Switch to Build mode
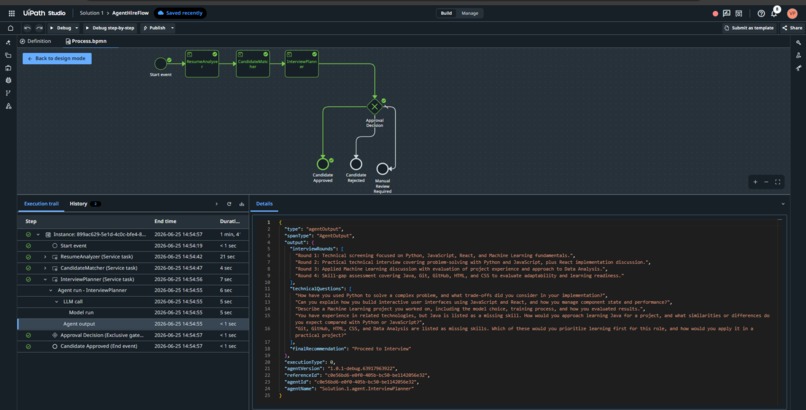 pos(446,13)
